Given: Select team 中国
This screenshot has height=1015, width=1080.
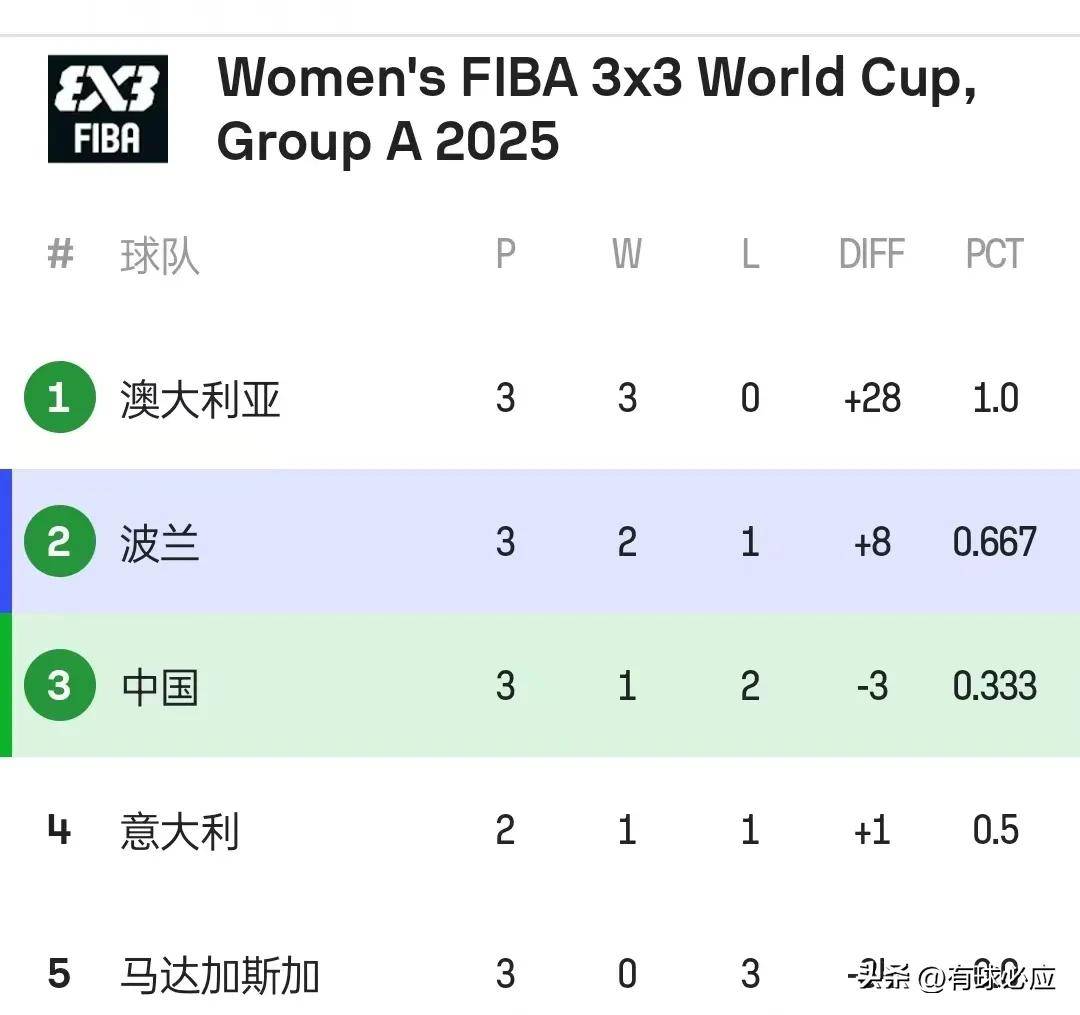Looking at the screenshot, I should [160, 687].
